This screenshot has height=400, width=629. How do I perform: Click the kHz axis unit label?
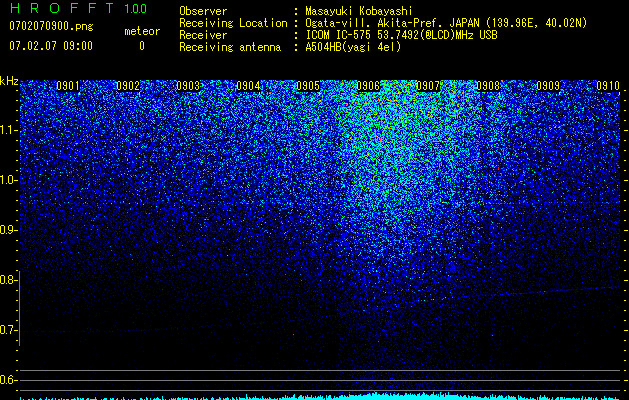(x=9, y=81)
